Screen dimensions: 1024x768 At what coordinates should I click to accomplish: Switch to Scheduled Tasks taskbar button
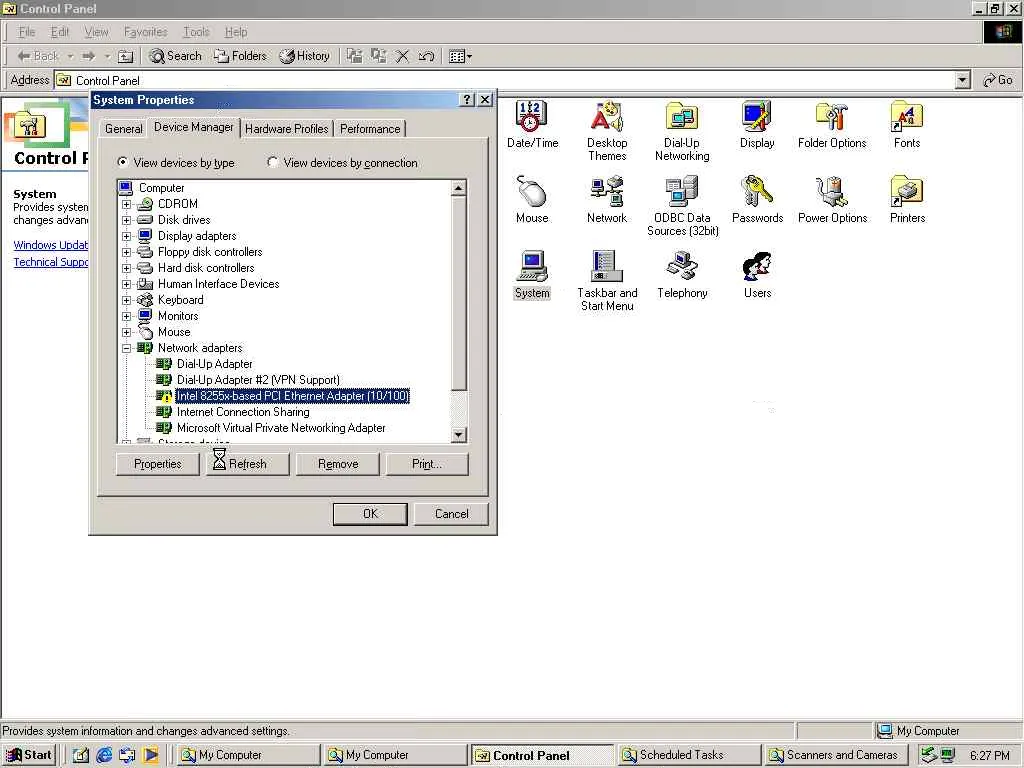(689, 755)
